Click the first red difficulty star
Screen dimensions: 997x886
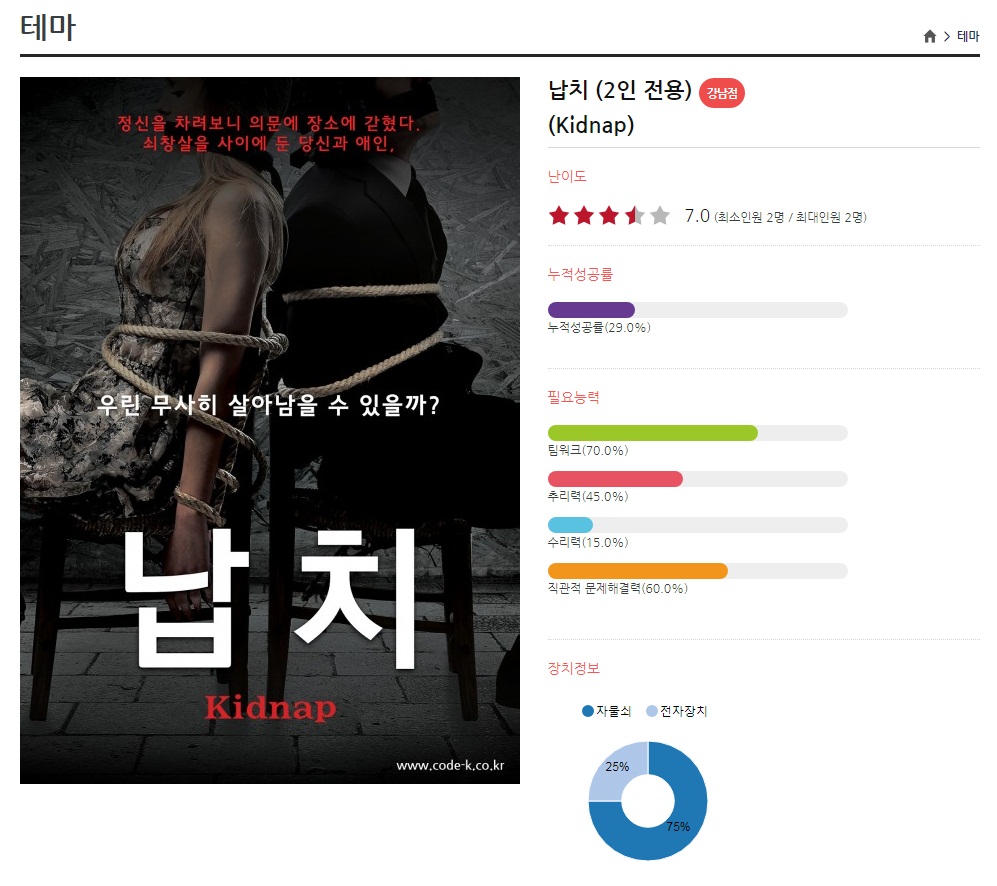click(559, 216)
